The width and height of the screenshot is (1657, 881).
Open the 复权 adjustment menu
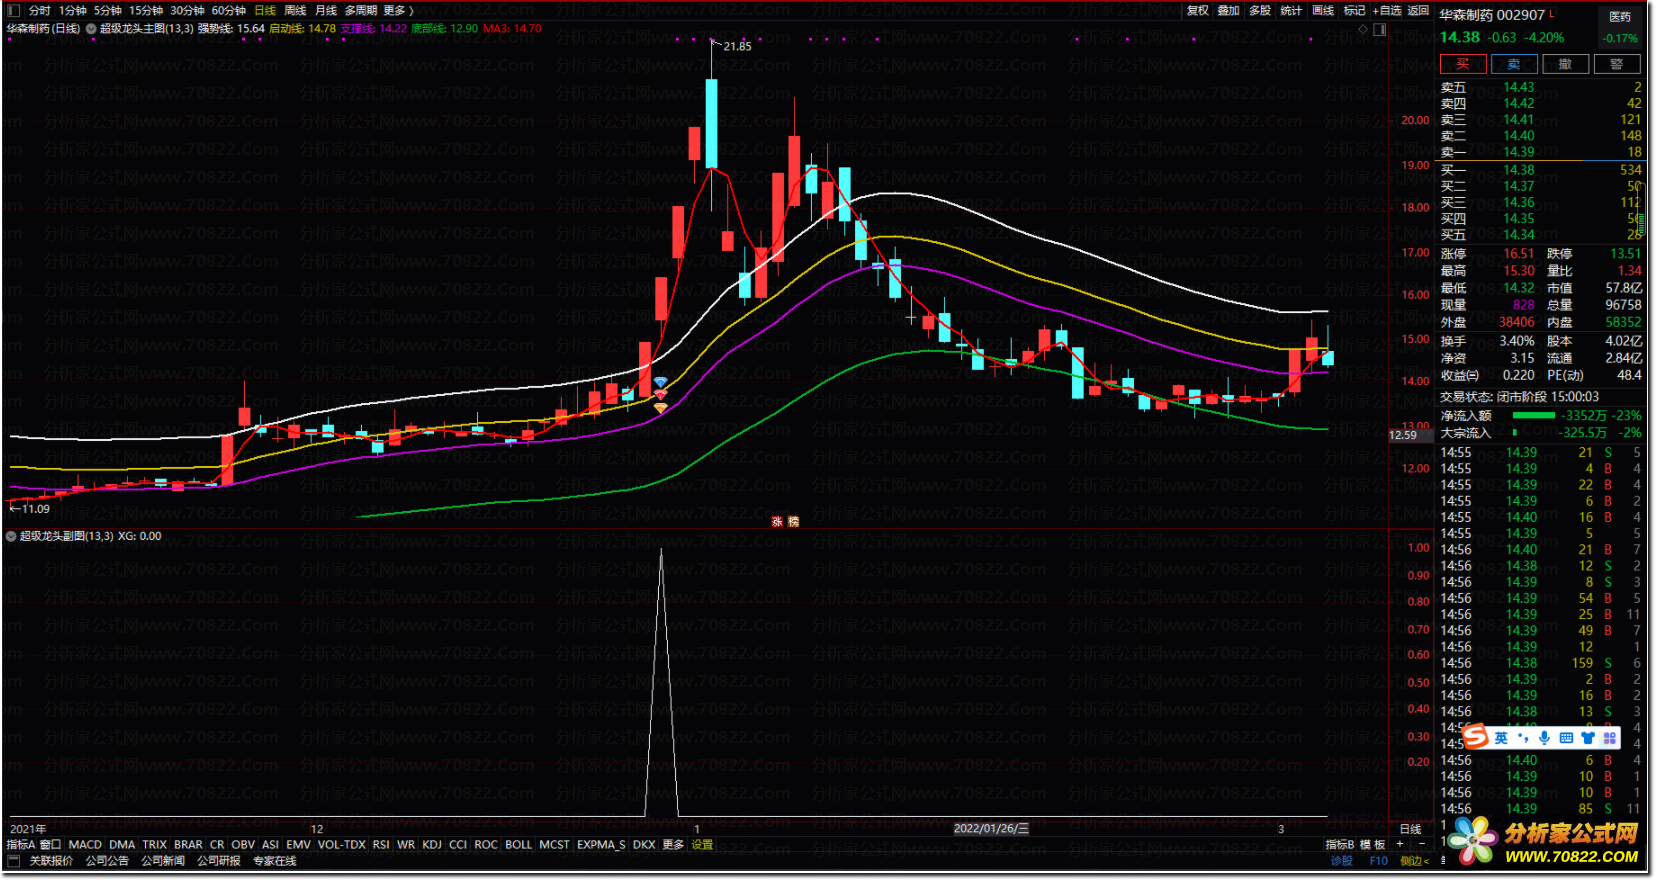point(1198,11)
